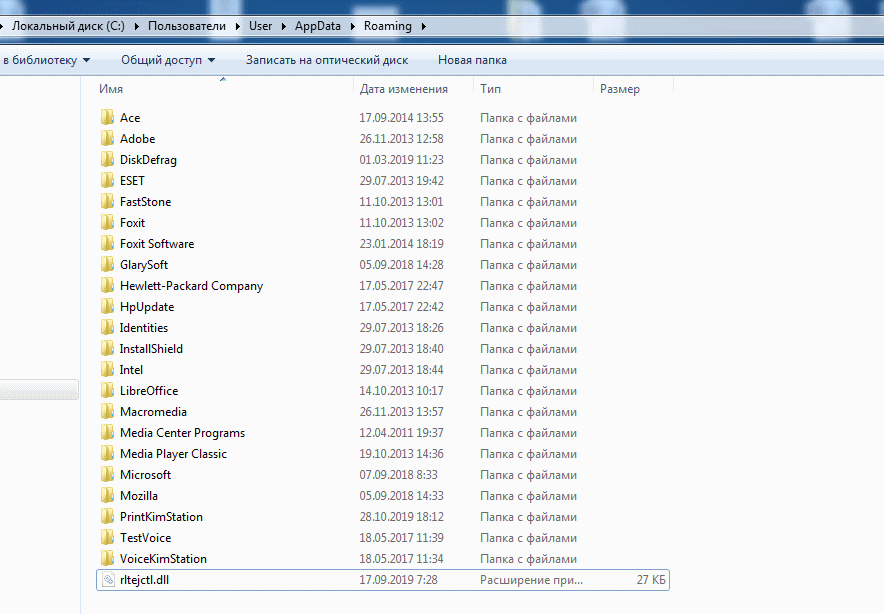
Task: Click Записать на оптический диск
Action: [x=327, y=60]
